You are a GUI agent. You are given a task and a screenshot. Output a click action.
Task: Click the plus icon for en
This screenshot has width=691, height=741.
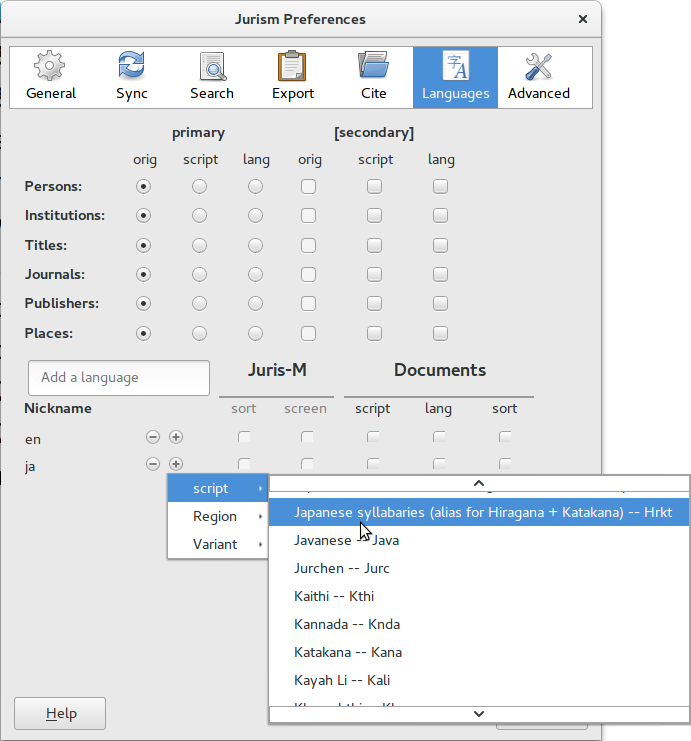[x=176, y=437]
